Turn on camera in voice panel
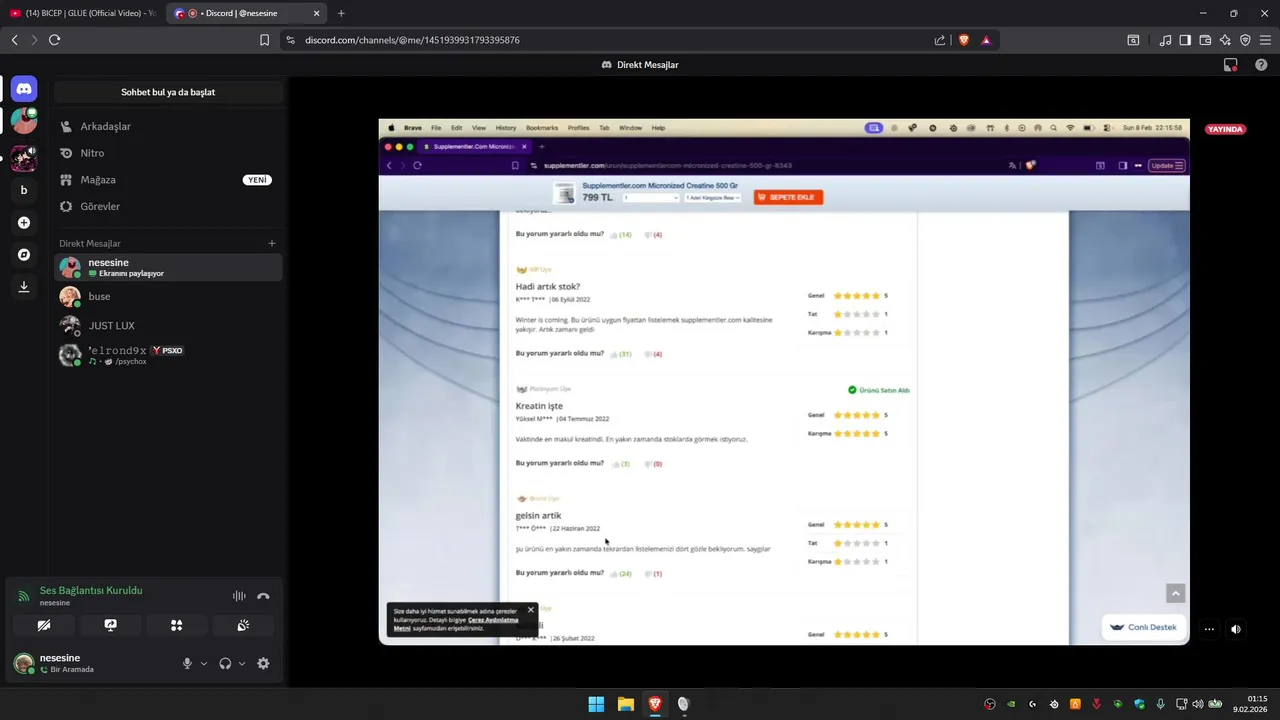1280x720 pixels. point(44,625)
